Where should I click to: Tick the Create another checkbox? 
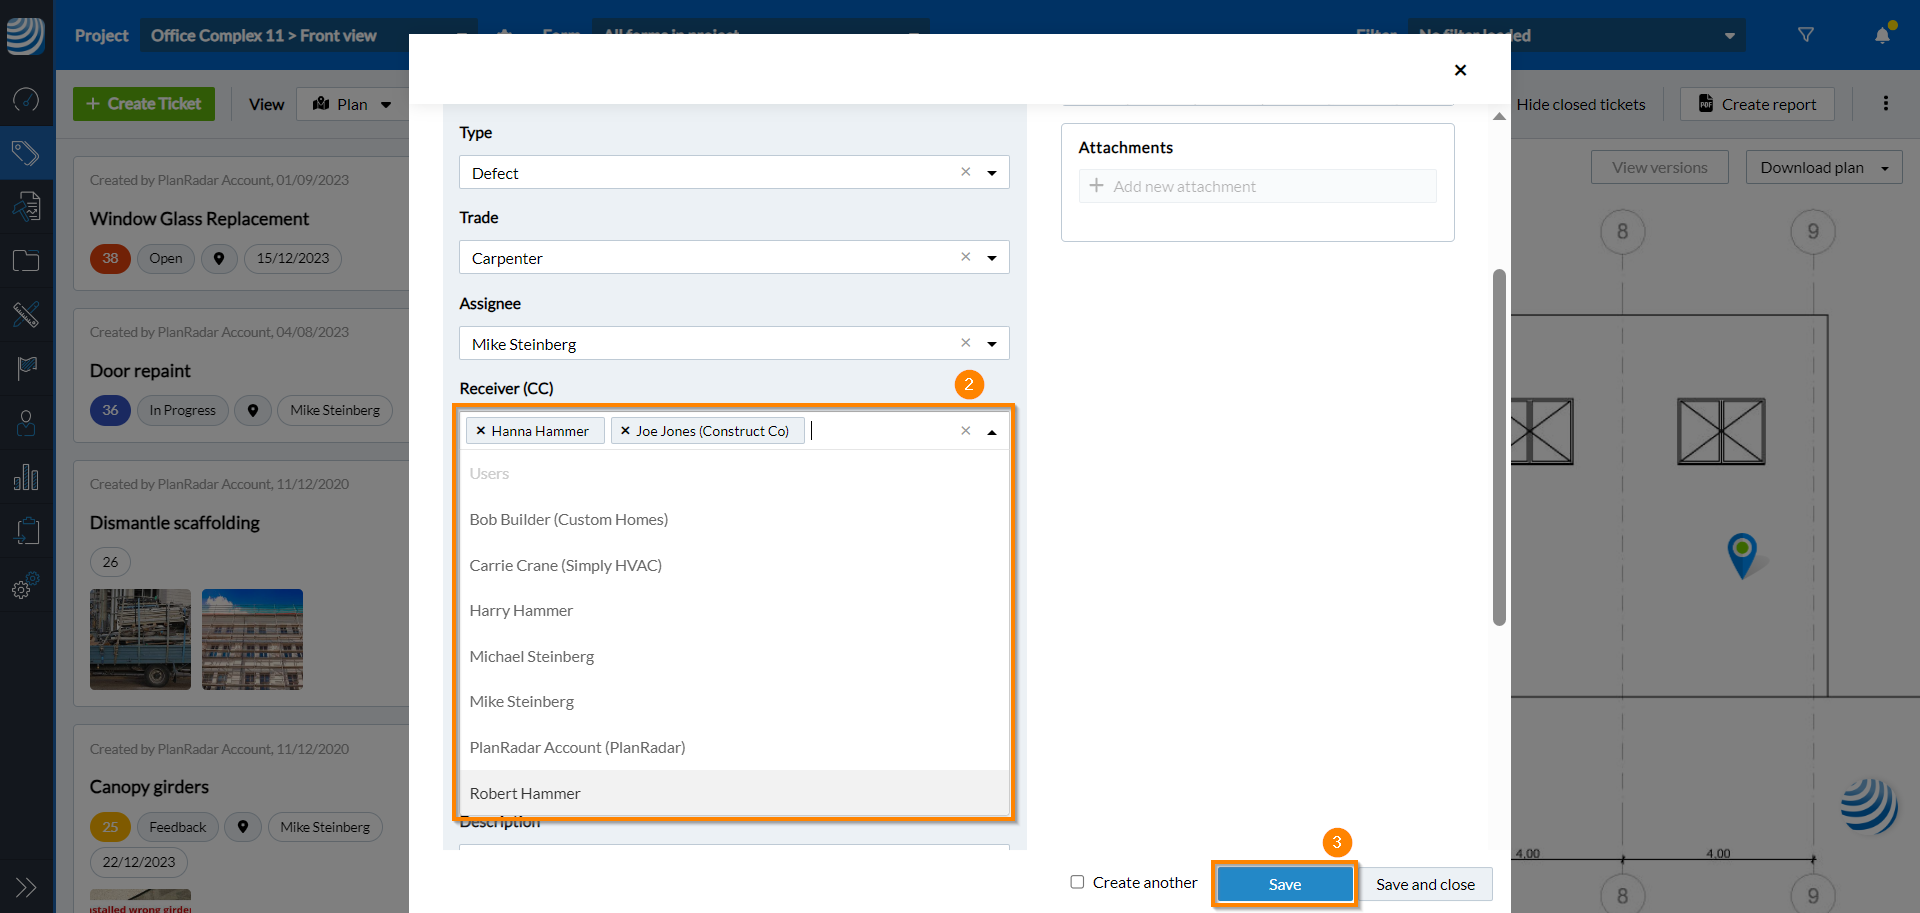coord(1077,882)
